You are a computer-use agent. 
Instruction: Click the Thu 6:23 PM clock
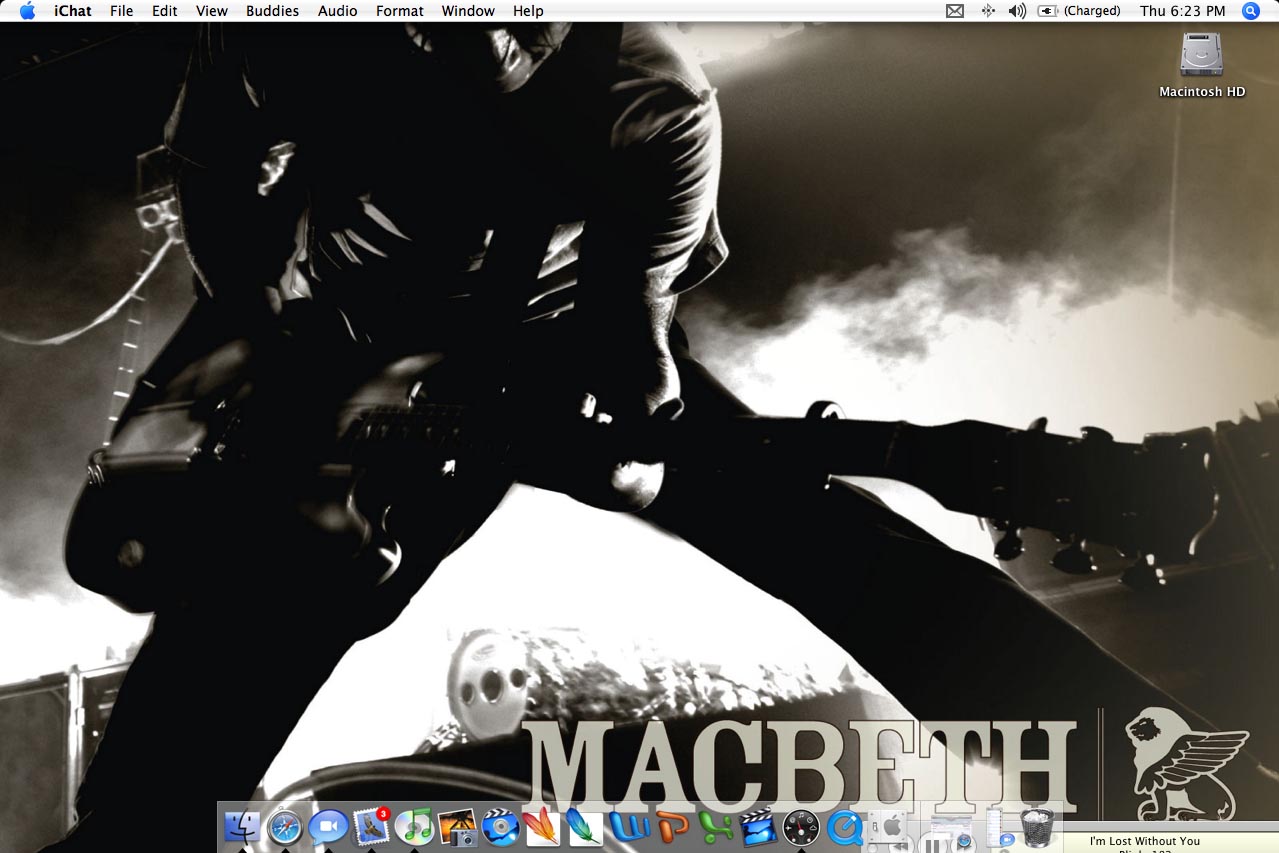pos(1182,11)
